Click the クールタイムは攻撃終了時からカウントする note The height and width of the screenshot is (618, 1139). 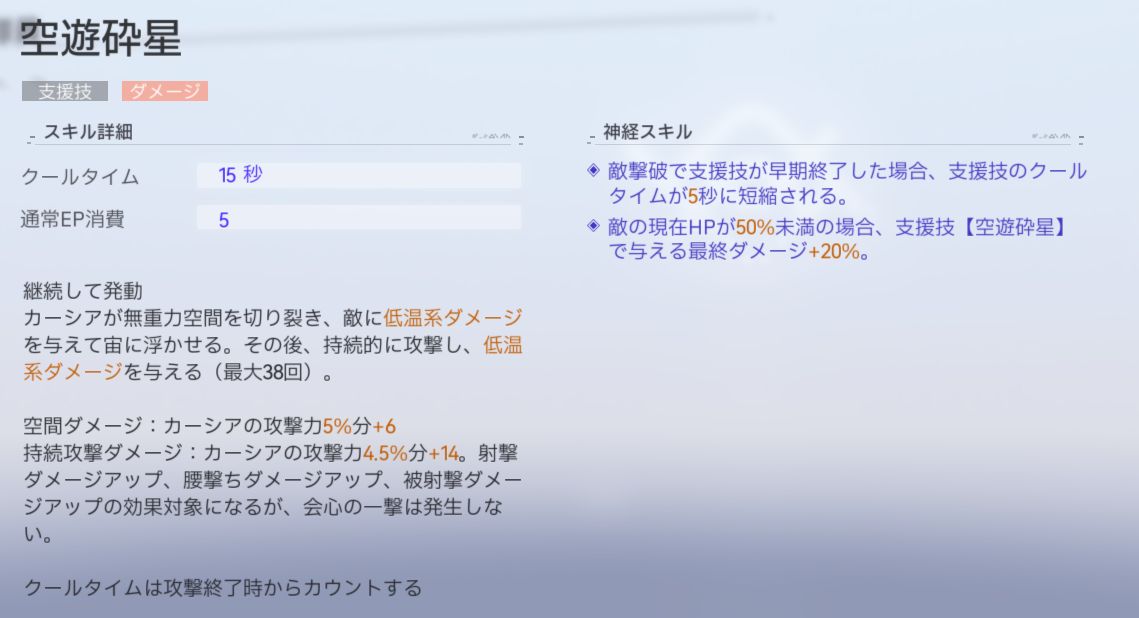(x=223, y=588)
